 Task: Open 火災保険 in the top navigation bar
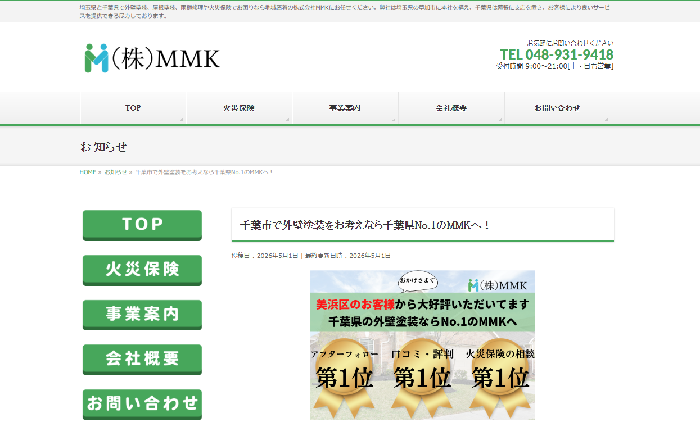239,108
